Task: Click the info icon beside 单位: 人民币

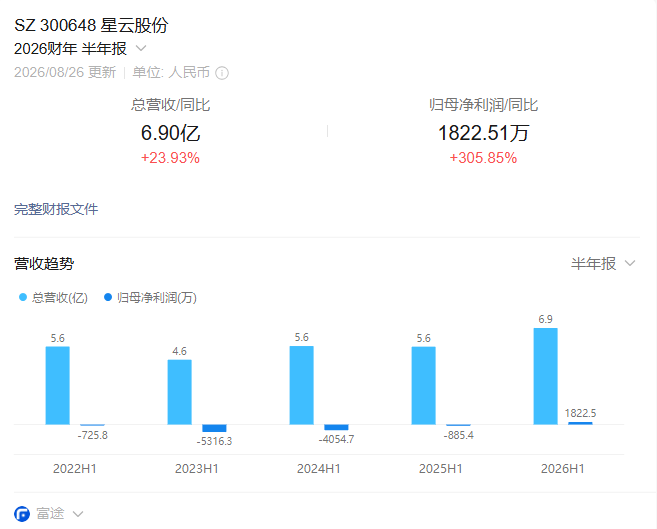Action: click(222, 73)
